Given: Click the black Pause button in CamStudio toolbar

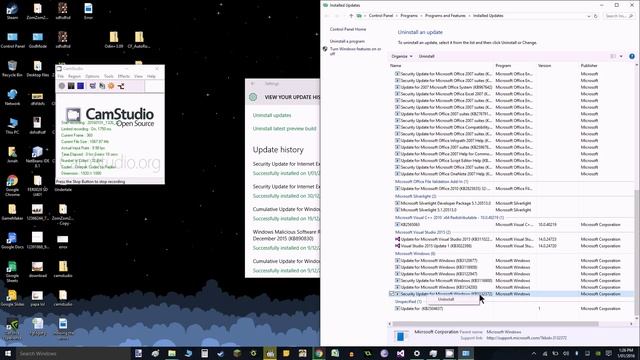Looking at the screenshot, I should tap(71, 86).
